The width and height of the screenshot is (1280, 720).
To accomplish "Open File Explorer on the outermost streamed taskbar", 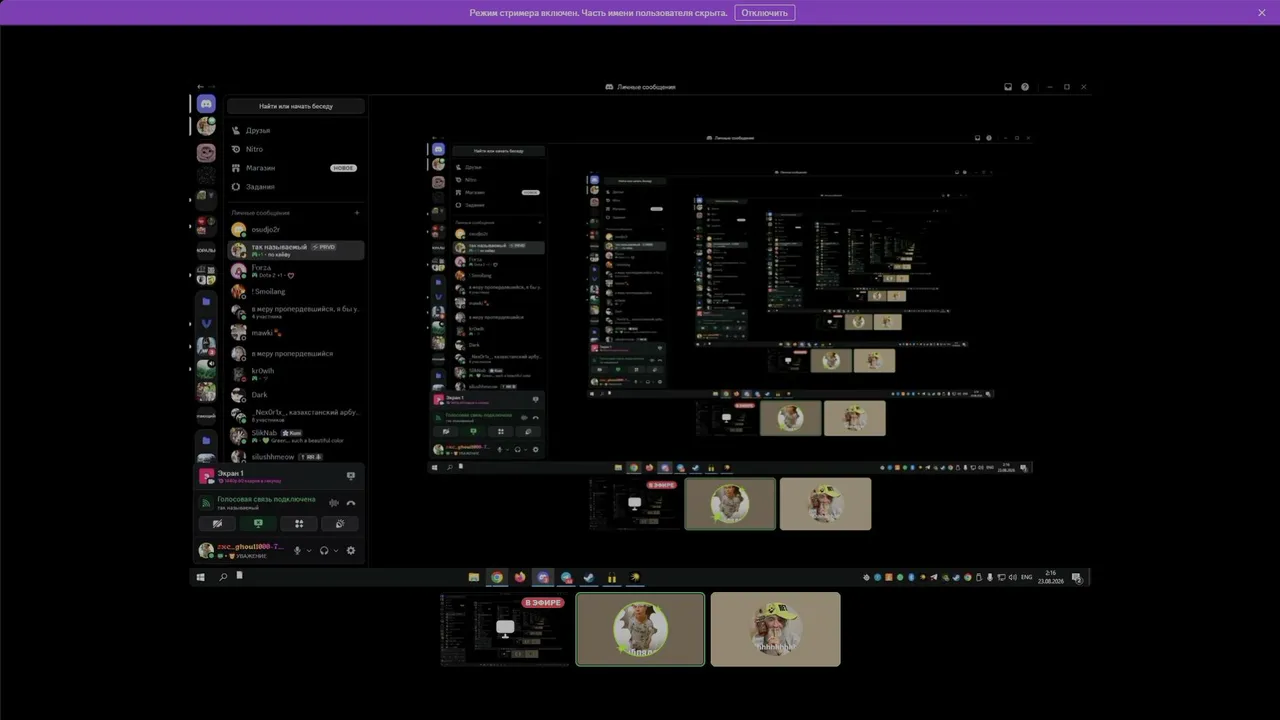I will coord(474,577).
